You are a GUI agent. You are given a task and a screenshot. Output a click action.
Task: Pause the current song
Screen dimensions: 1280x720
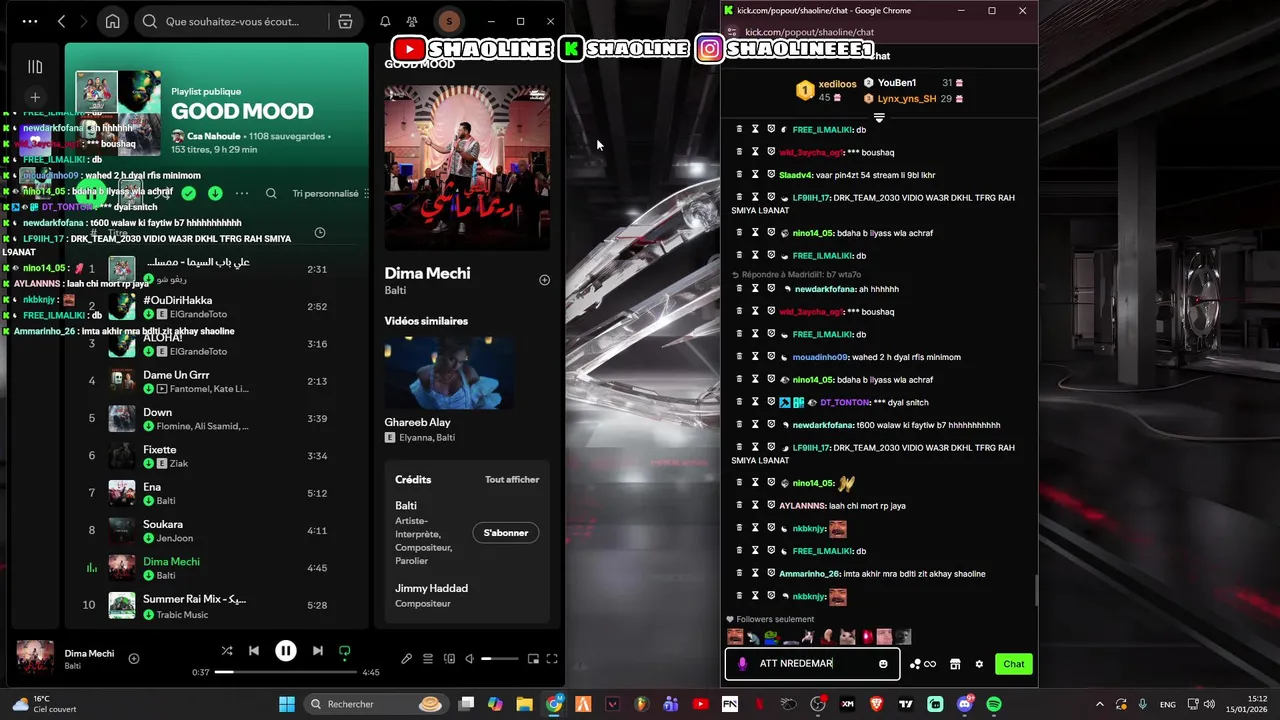[x=286, y=651]
